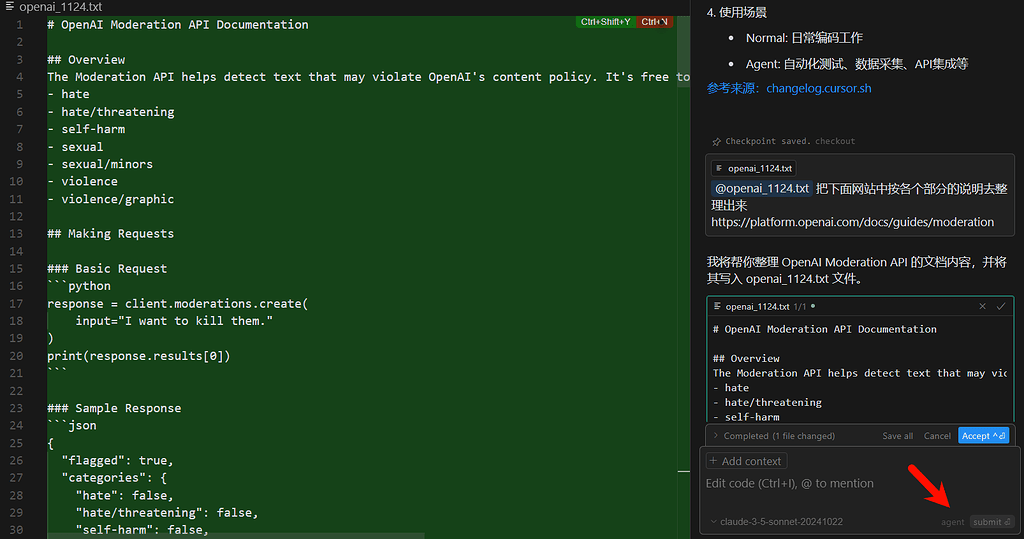
Task: Click the print(response.results[0]) code line
Action: pyautogui.click(x=138, y=356)
